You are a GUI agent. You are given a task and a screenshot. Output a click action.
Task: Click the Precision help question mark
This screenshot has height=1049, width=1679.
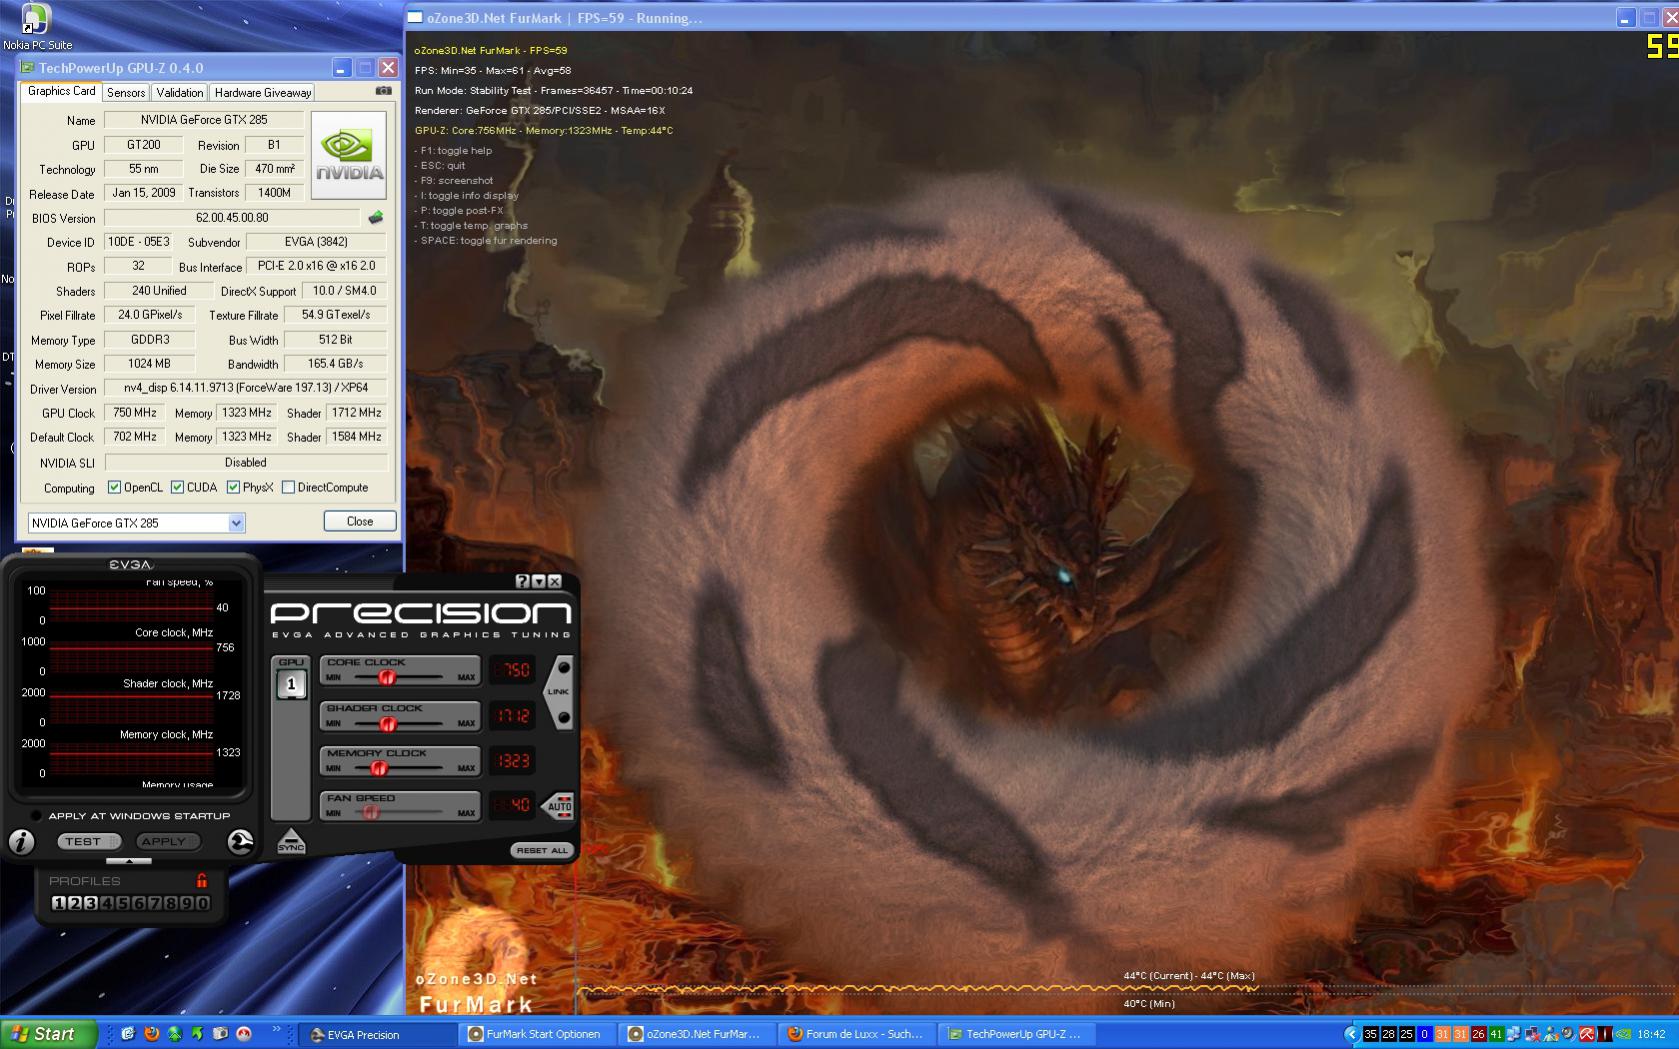coord(522,581)
